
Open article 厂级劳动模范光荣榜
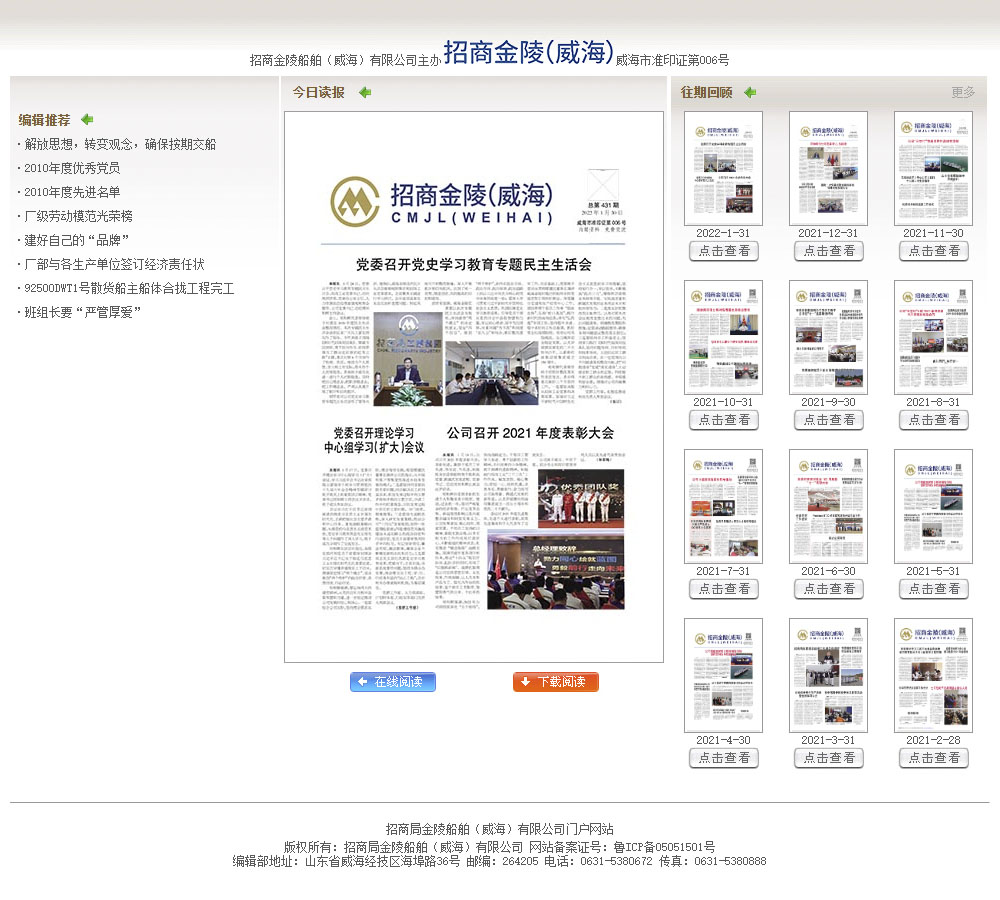point(78,216)
